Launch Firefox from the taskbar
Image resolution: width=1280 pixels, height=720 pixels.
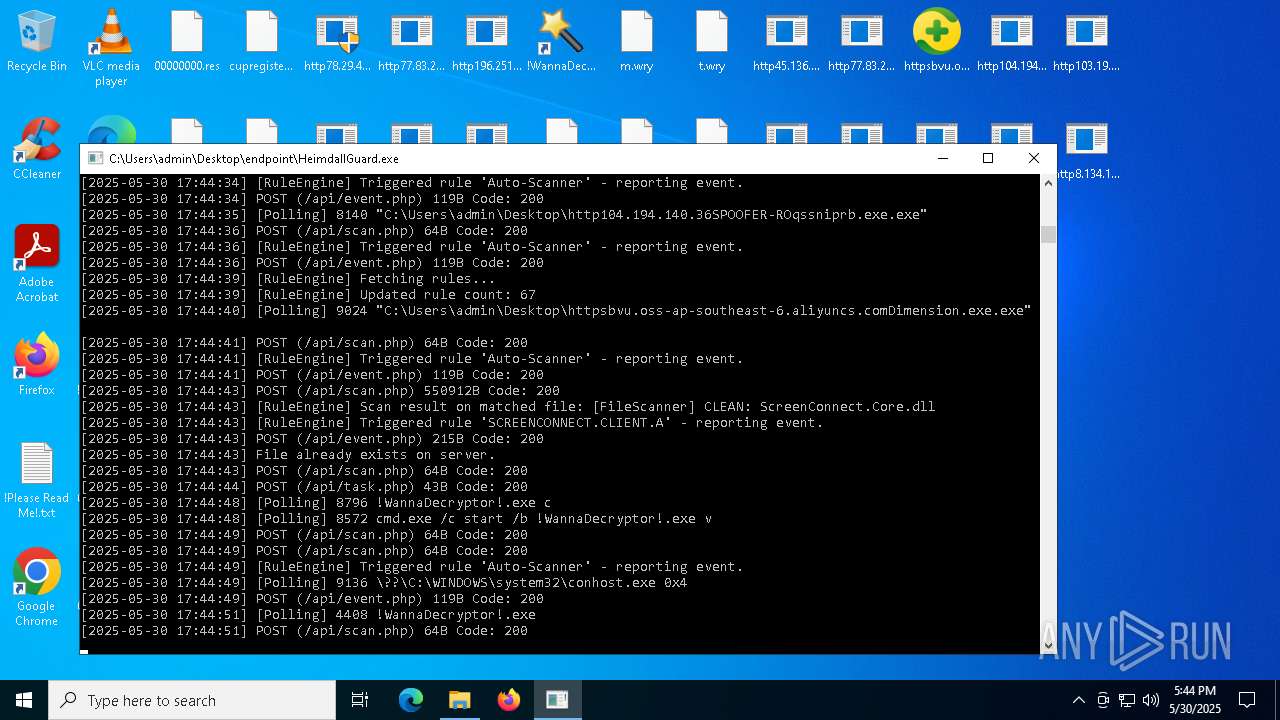pyautogui.click(x=509, y=700)
